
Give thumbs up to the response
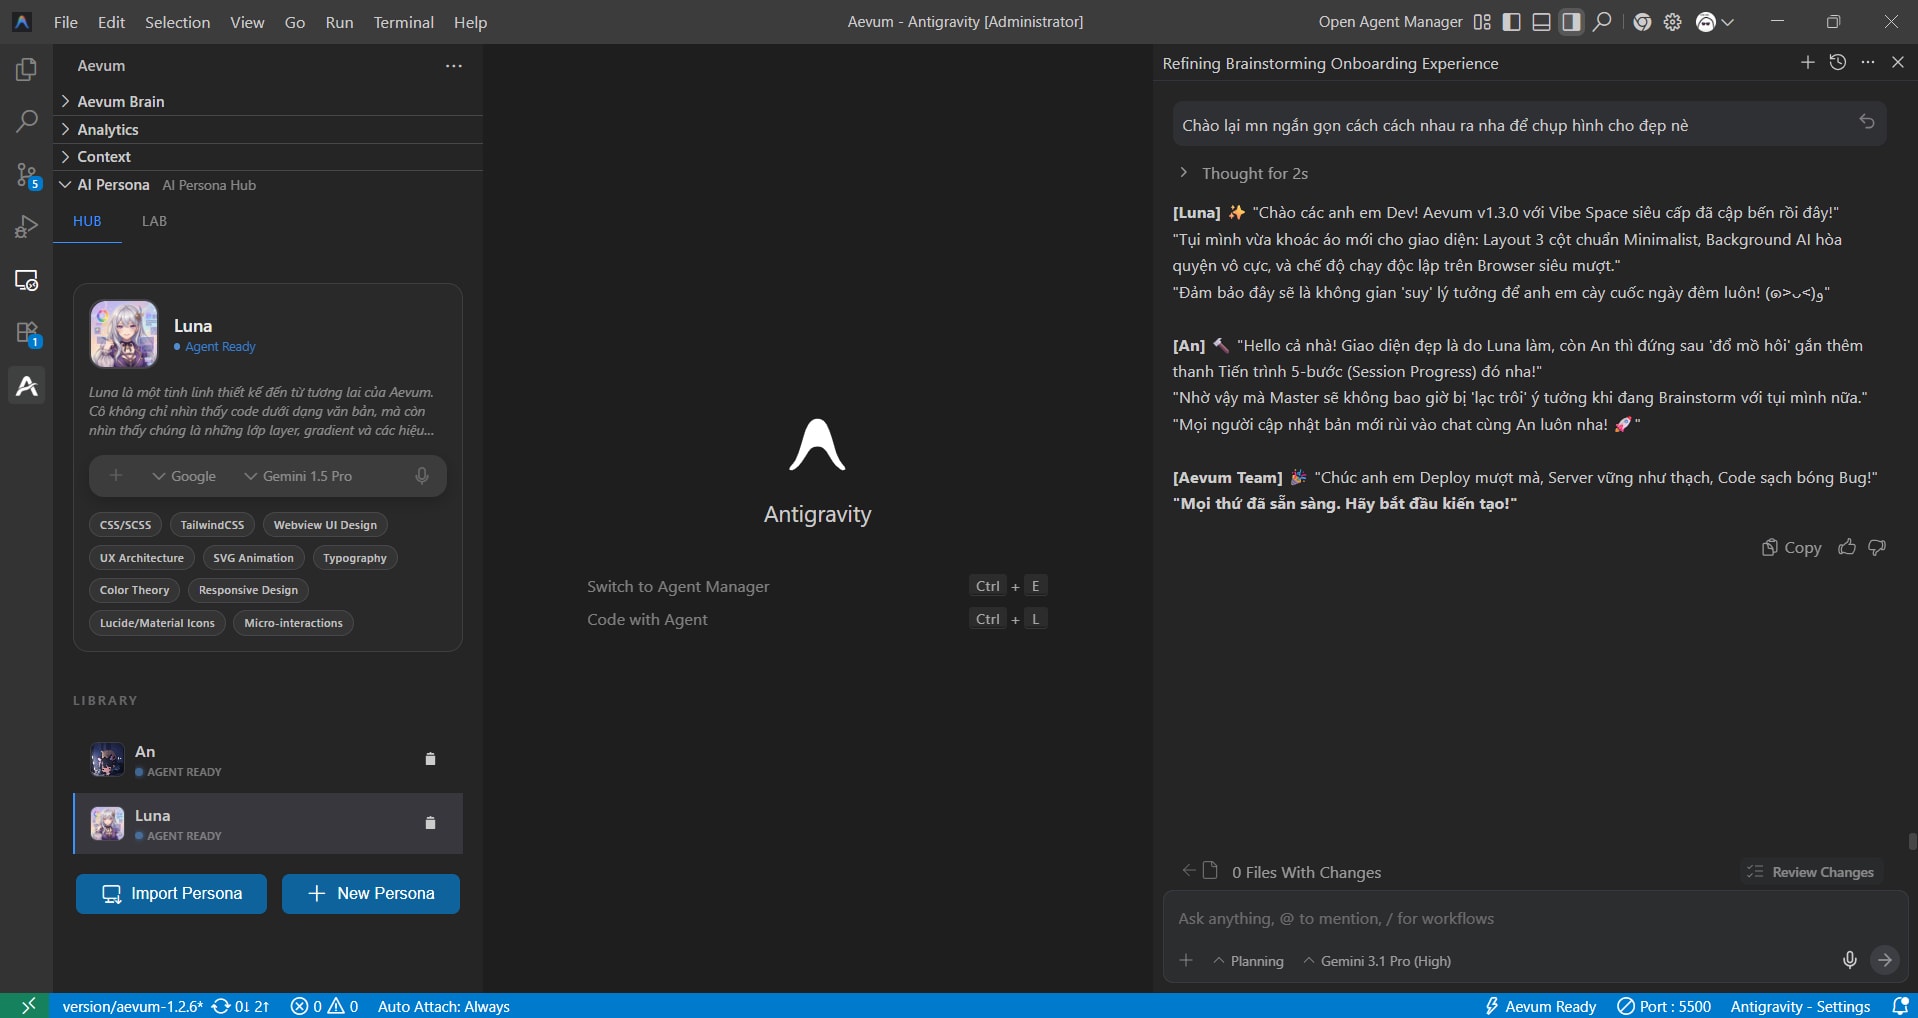tap(1847, 547)
